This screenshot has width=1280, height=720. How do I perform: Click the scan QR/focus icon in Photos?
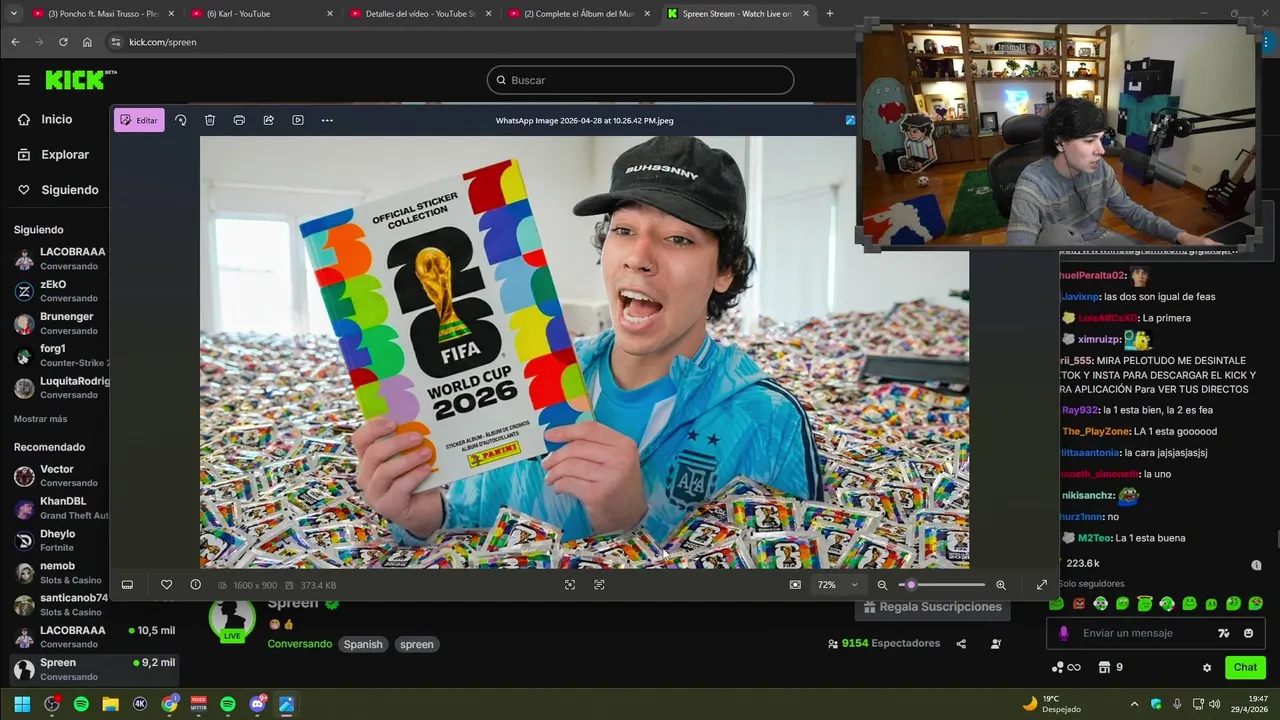click(570, 585)
